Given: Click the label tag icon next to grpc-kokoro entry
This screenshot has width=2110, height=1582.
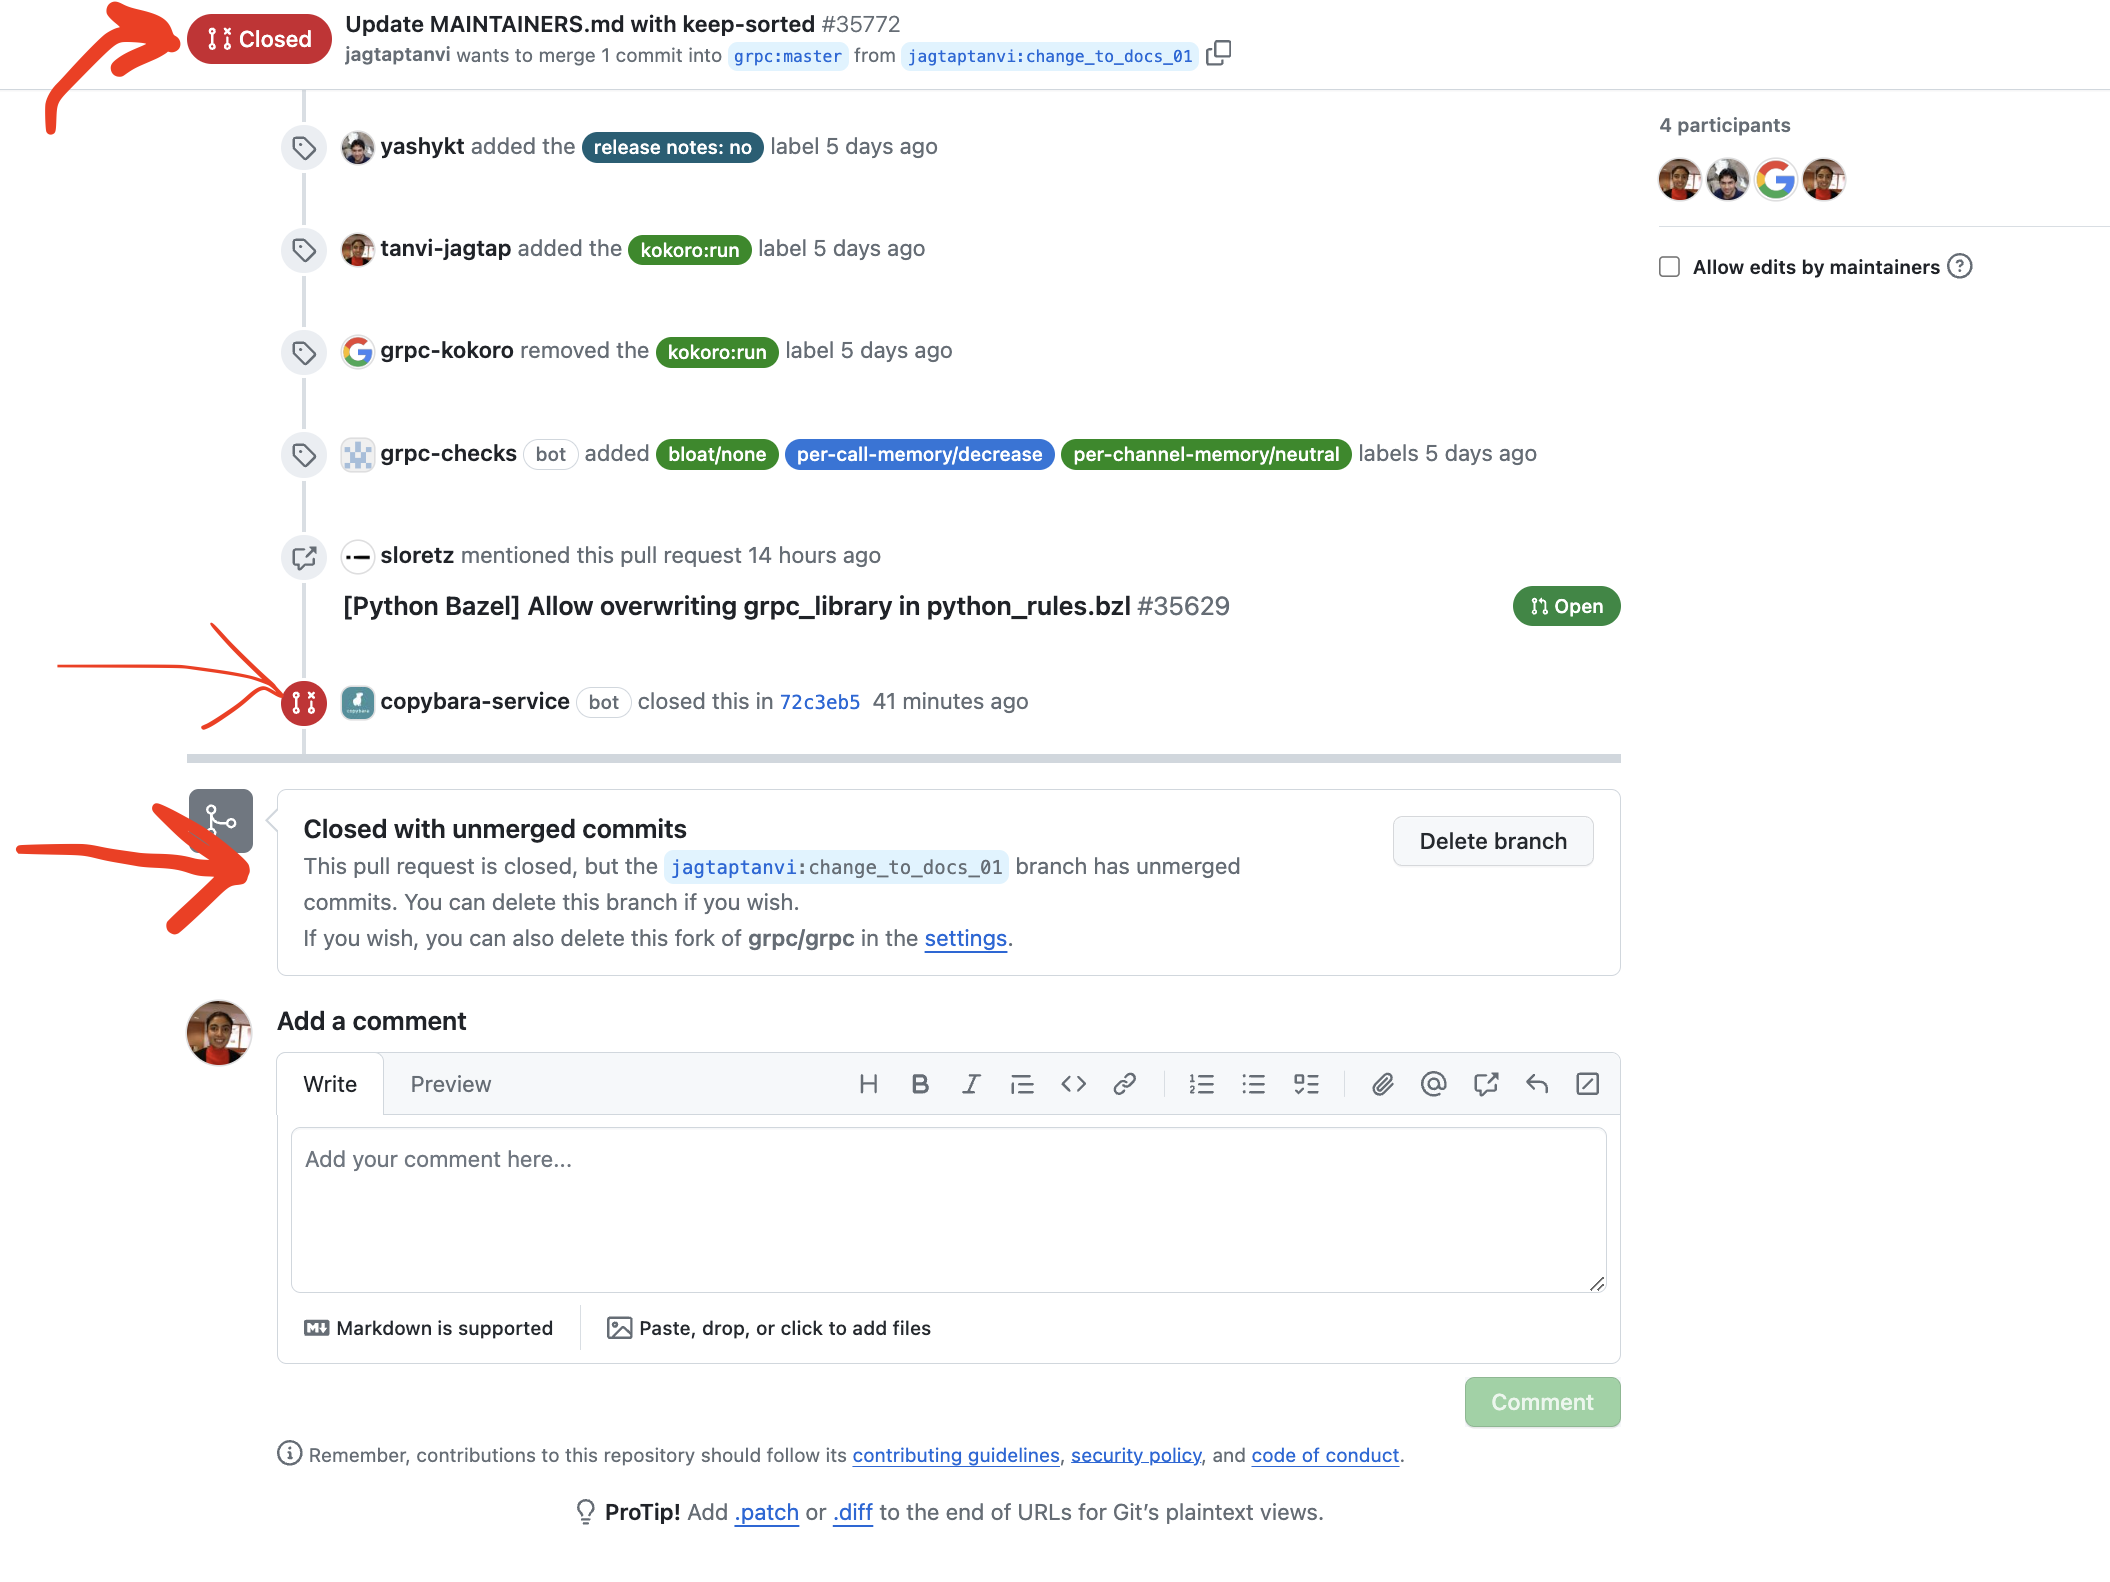Looking at the screenshot, I should 302,349.
